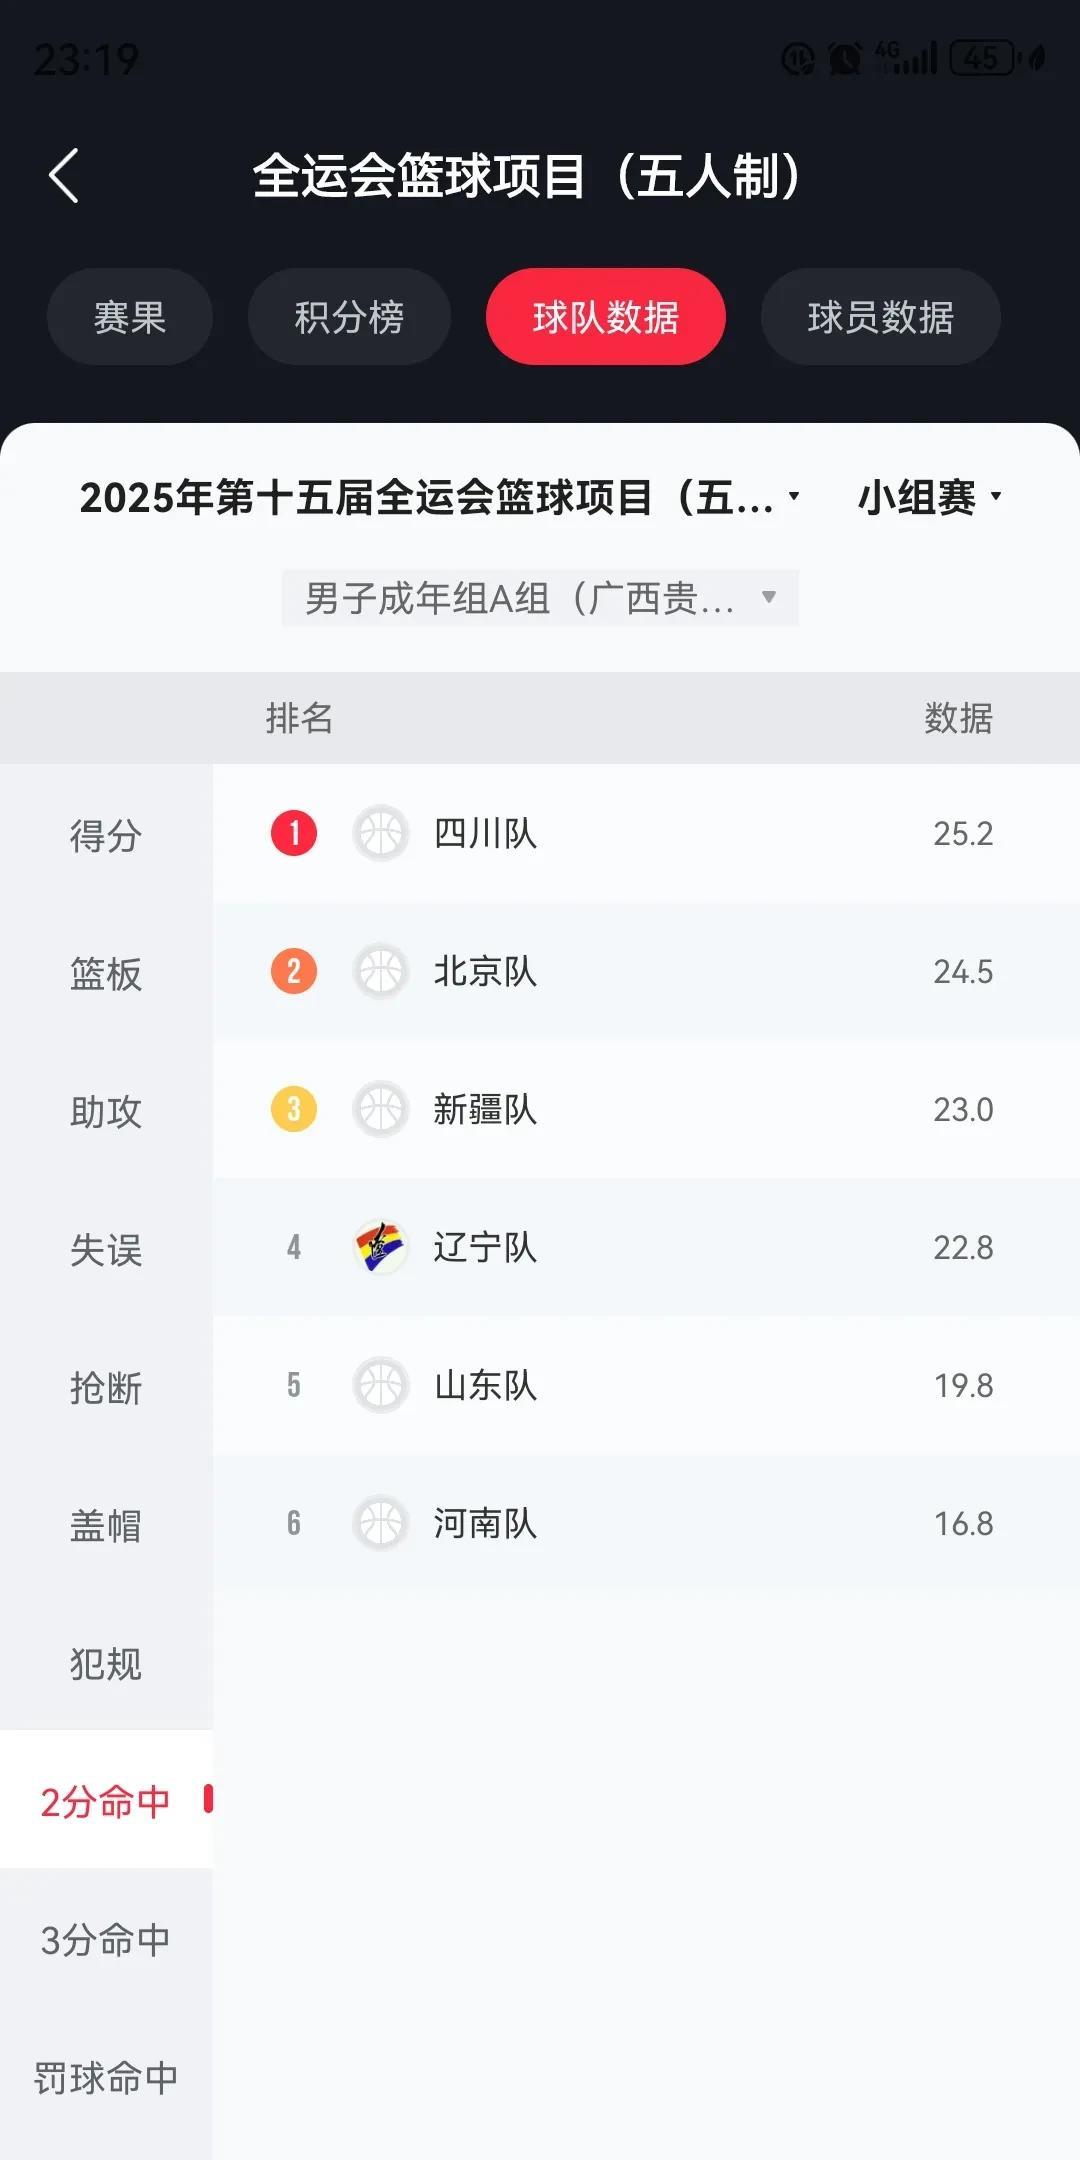This screenshot has width=1080, height=2160.
Task: Select the 3分命中 stat category
Action: pos(106,1940)
